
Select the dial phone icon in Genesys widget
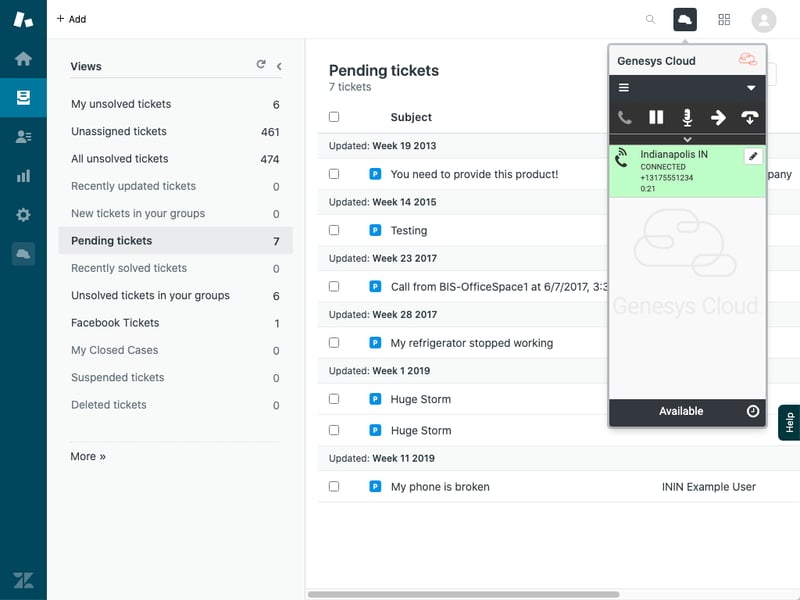coord(624,117)
